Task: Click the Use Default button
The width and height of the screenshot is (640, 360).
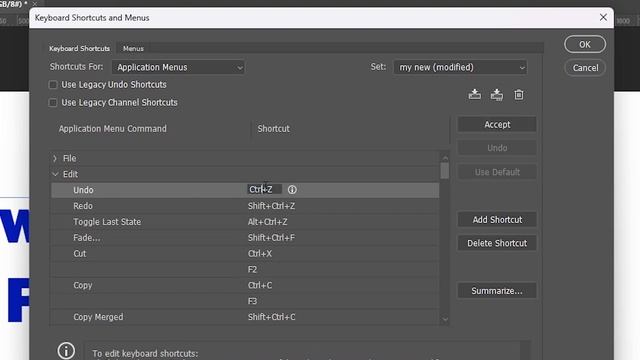Action: 497,172
